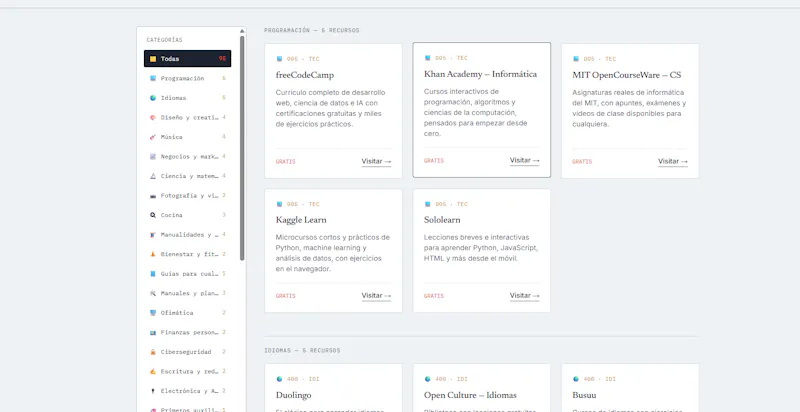Click the tools icon for Manuales y plan…

coord(153,293)
